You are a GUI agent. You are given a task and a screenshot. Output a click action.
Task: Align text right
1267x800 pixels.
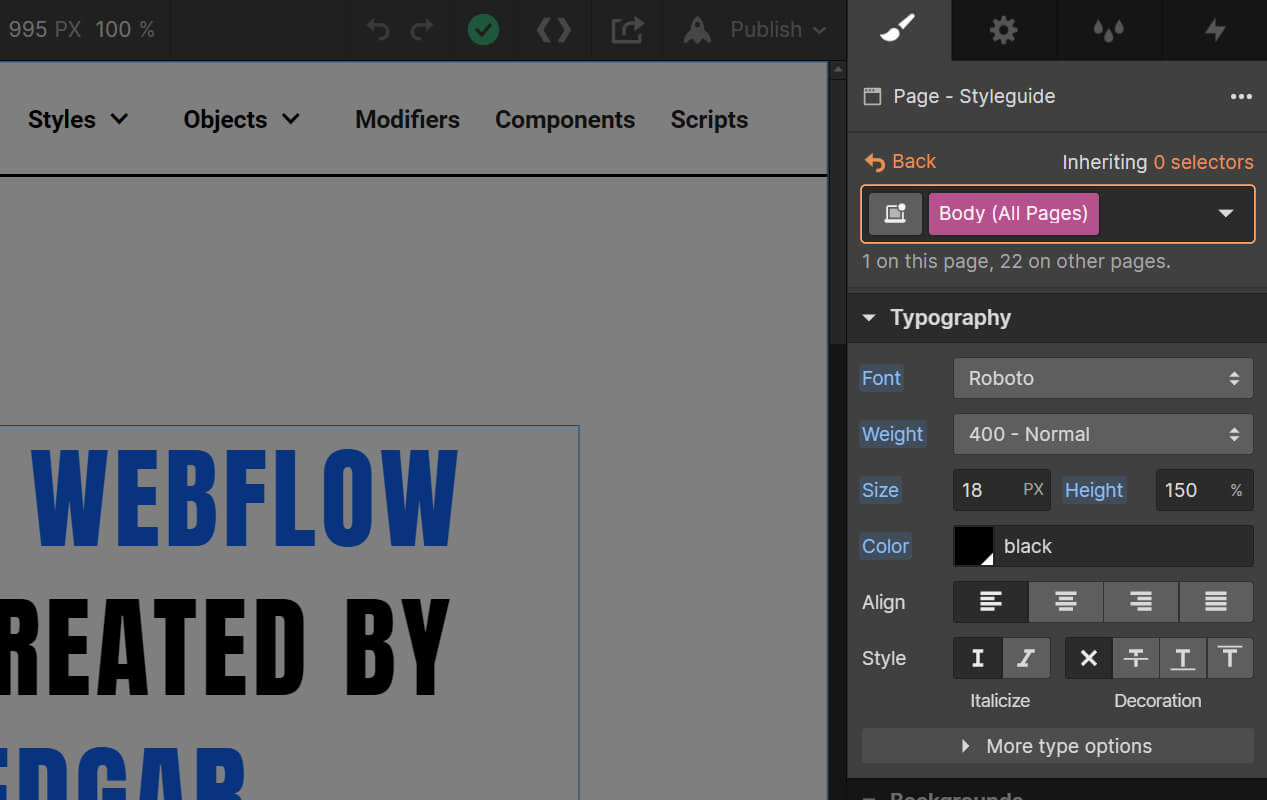pos(1141,602)
